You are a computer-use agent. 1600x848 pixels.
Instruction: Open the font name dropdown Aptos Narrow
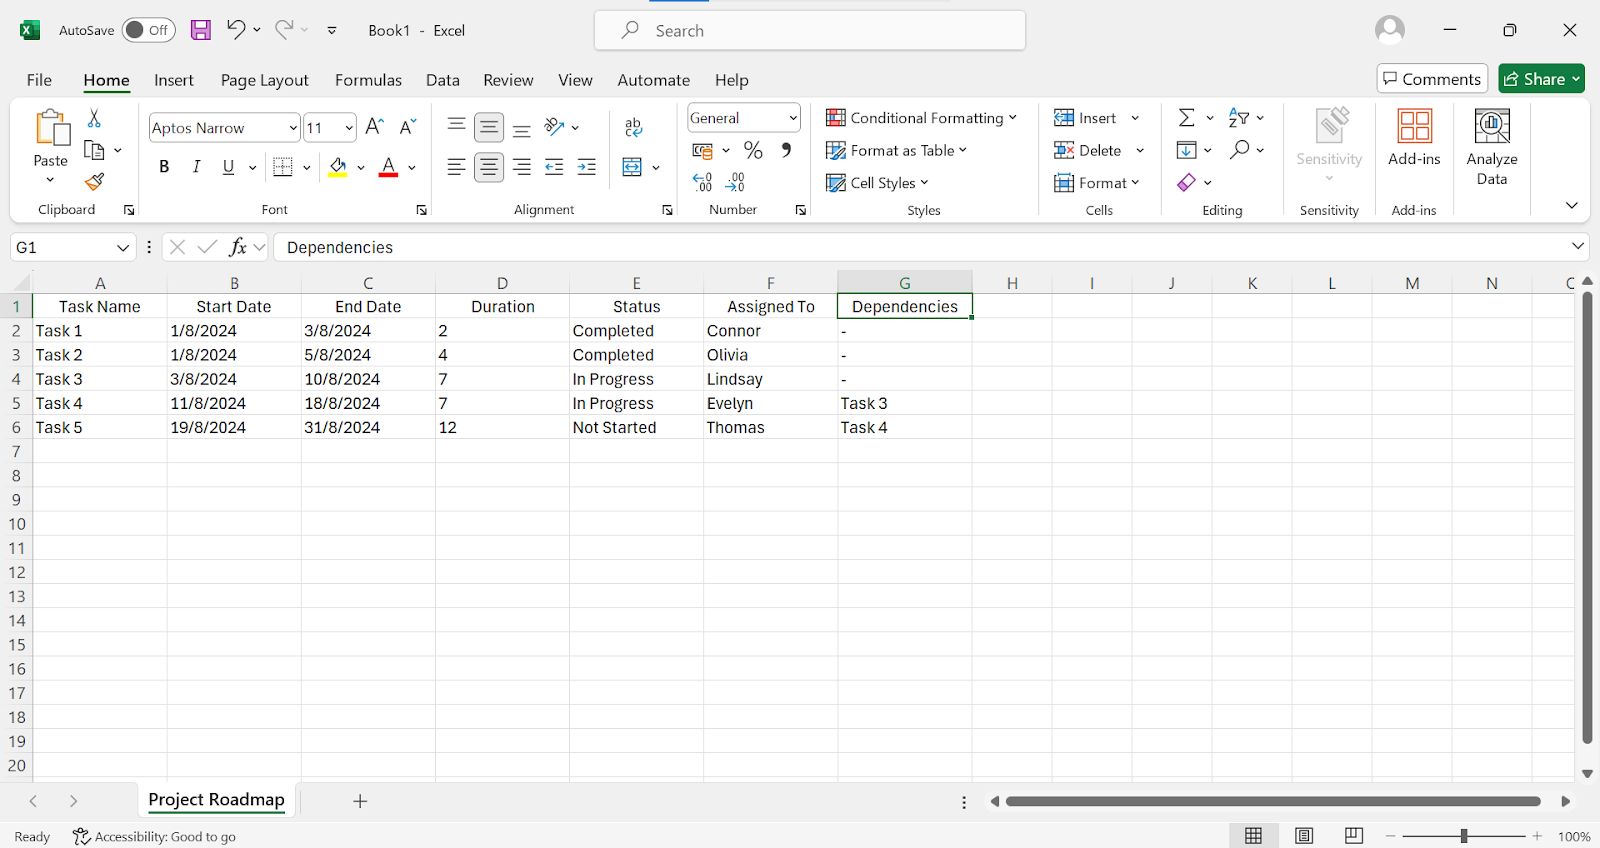click(x=293, y=128)
